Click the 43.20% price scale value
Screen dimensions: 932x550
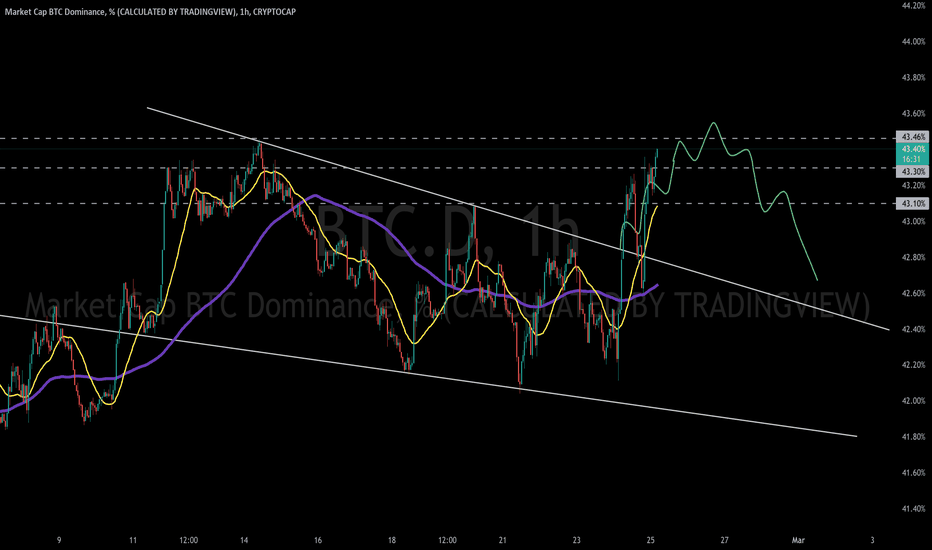tap(913, 186)
